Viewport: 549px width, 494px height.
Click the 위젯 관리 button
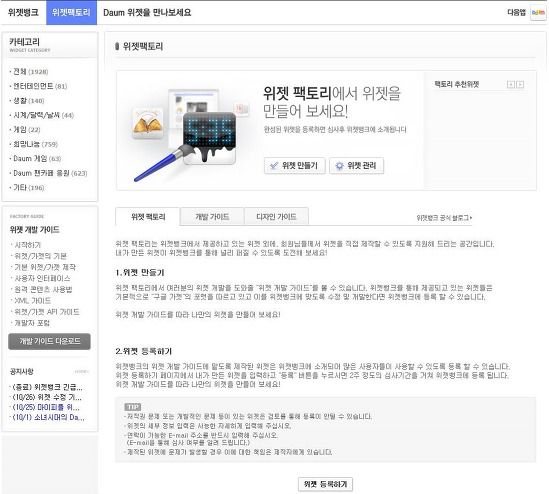click(x=356, y=166)
